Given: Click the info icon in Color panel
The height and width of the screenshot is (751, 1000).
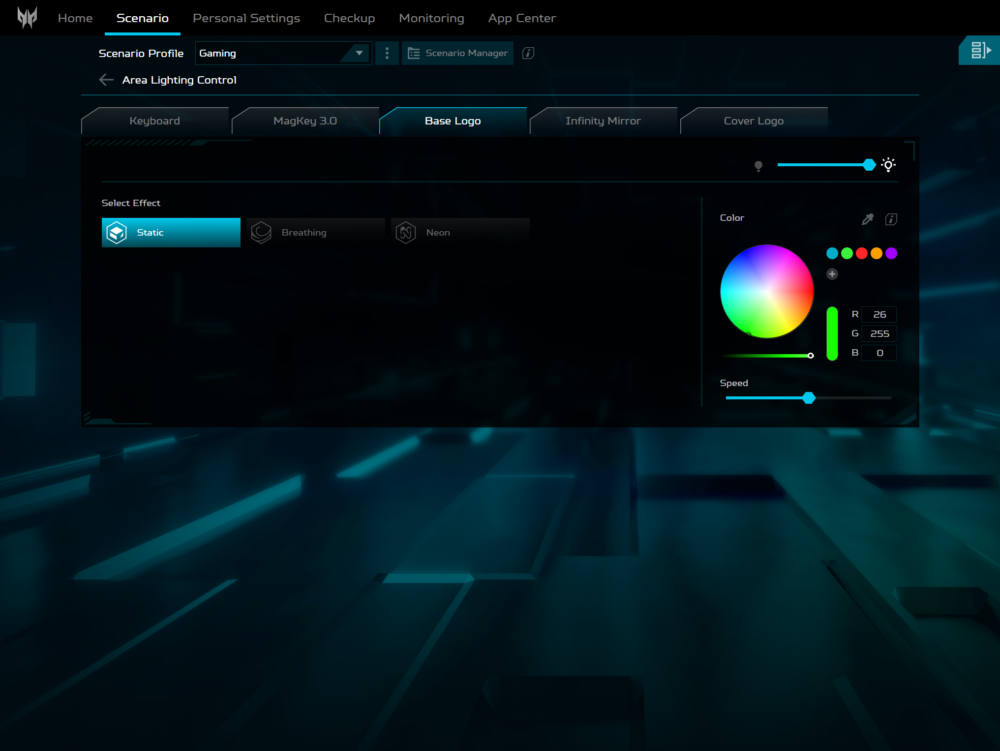Looking at the screenshot, I should pyautogui.click(x=891, y=219).
